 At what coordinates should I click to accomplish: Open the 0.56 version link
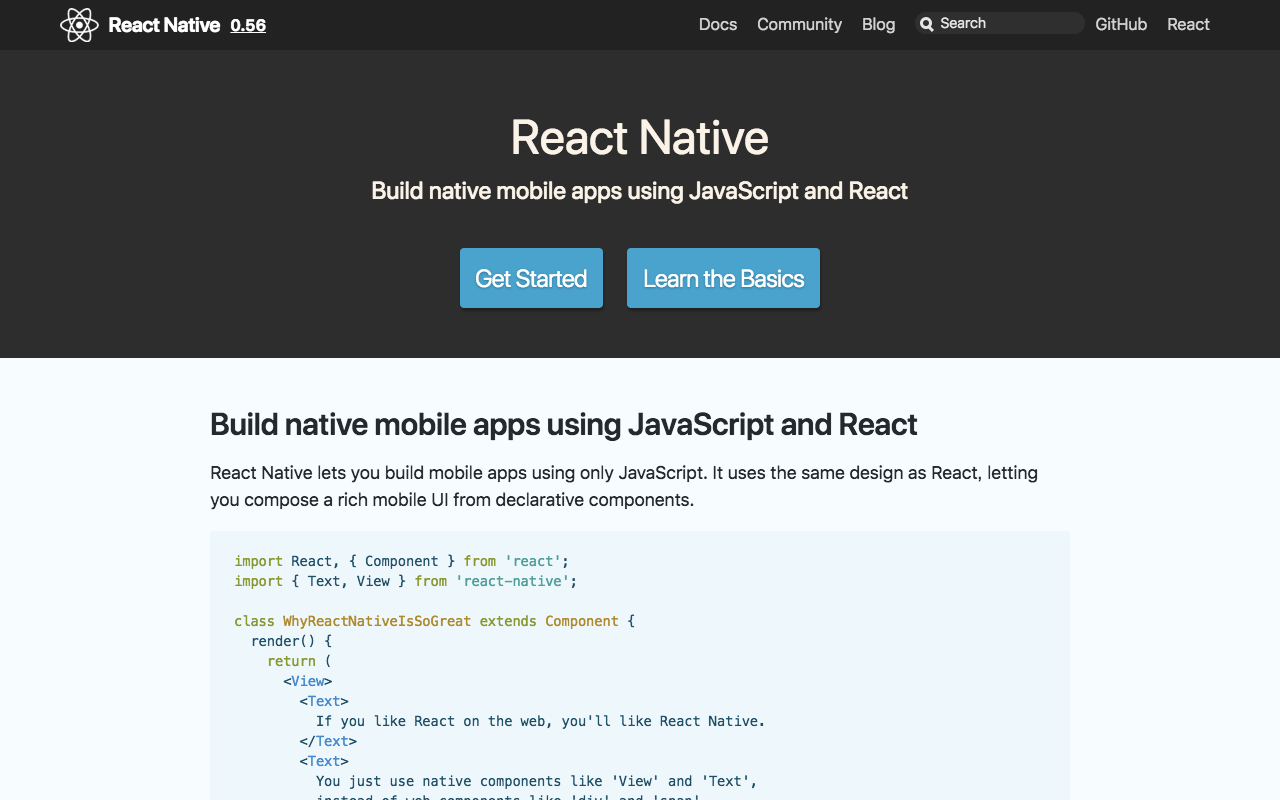pos(248,25)
